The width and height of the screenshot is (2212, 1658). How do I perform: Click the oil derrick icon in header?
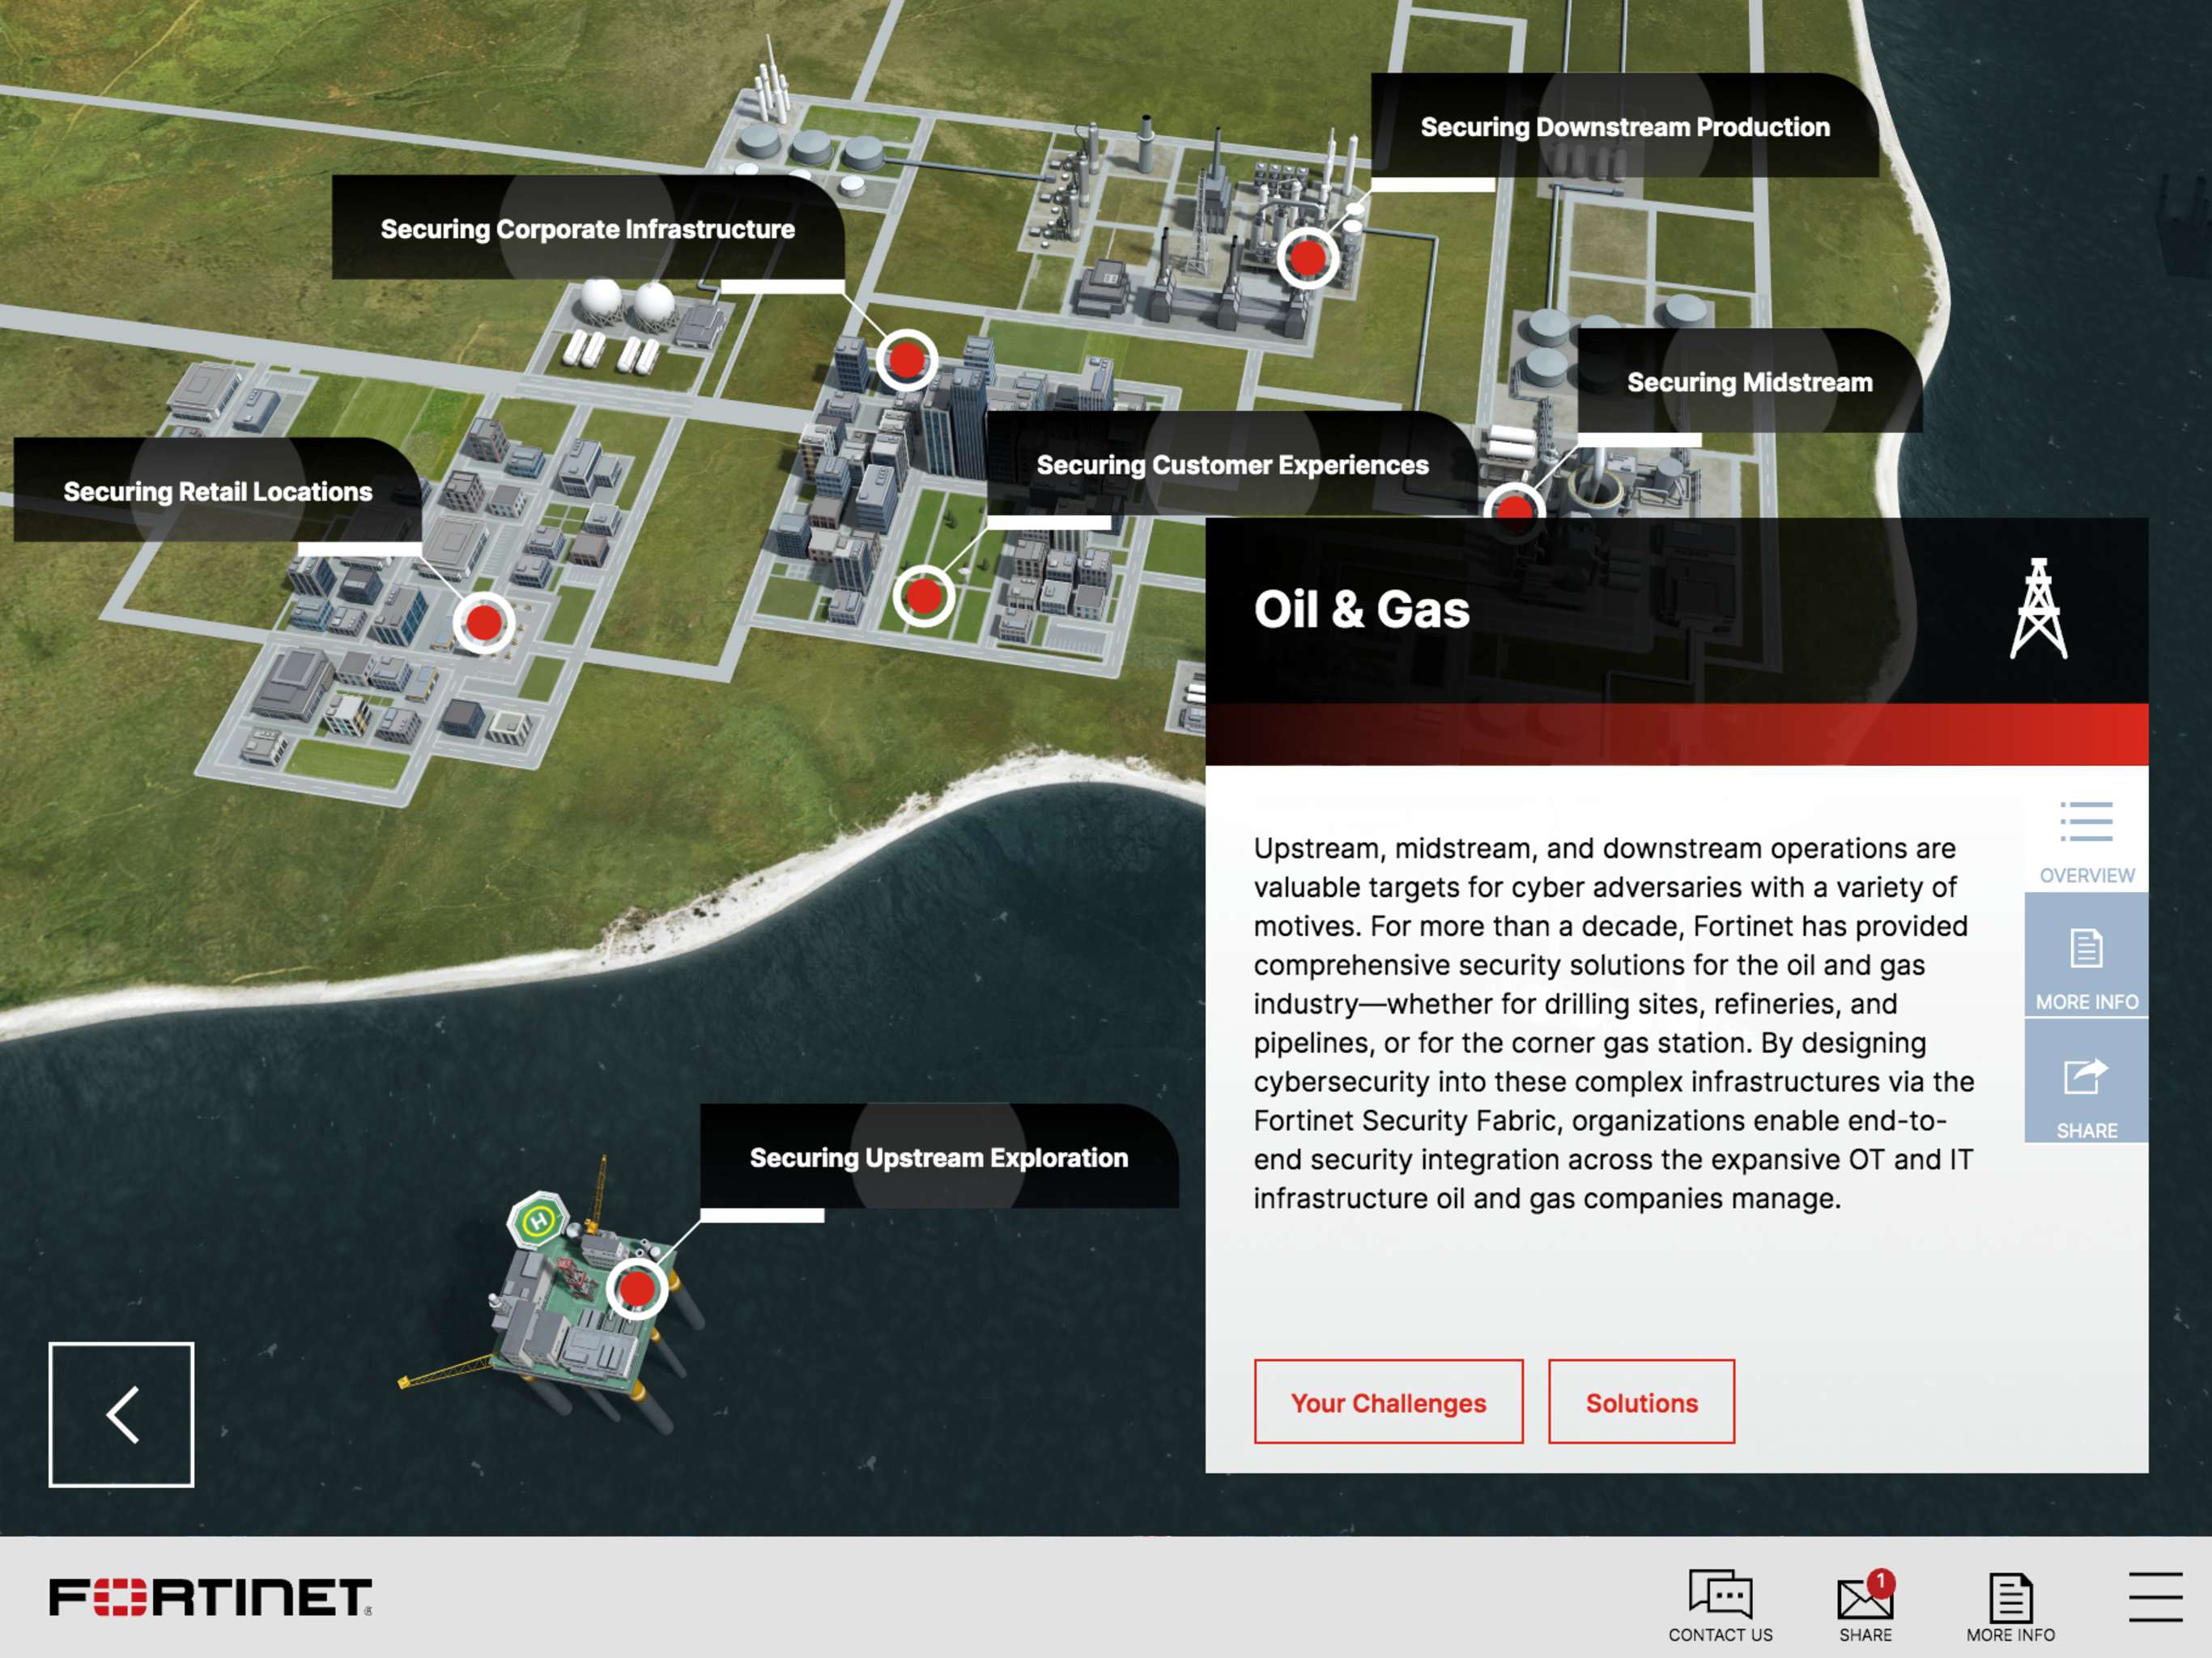2039,608
